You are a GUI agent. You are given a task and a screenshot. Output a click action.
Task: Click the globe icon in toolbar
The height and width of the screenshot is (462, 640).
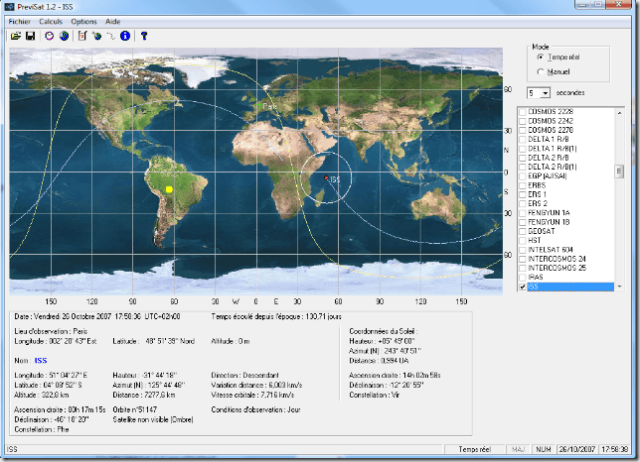coord(64,36)
